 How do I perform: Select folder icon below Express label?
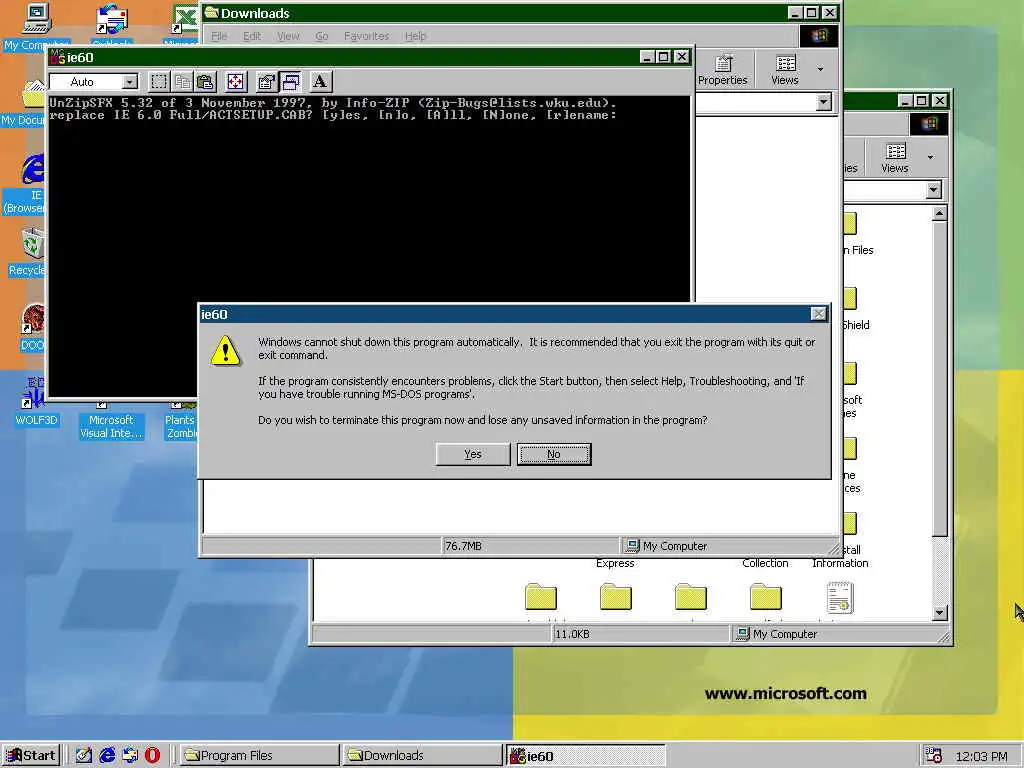(x=616, y=597)
